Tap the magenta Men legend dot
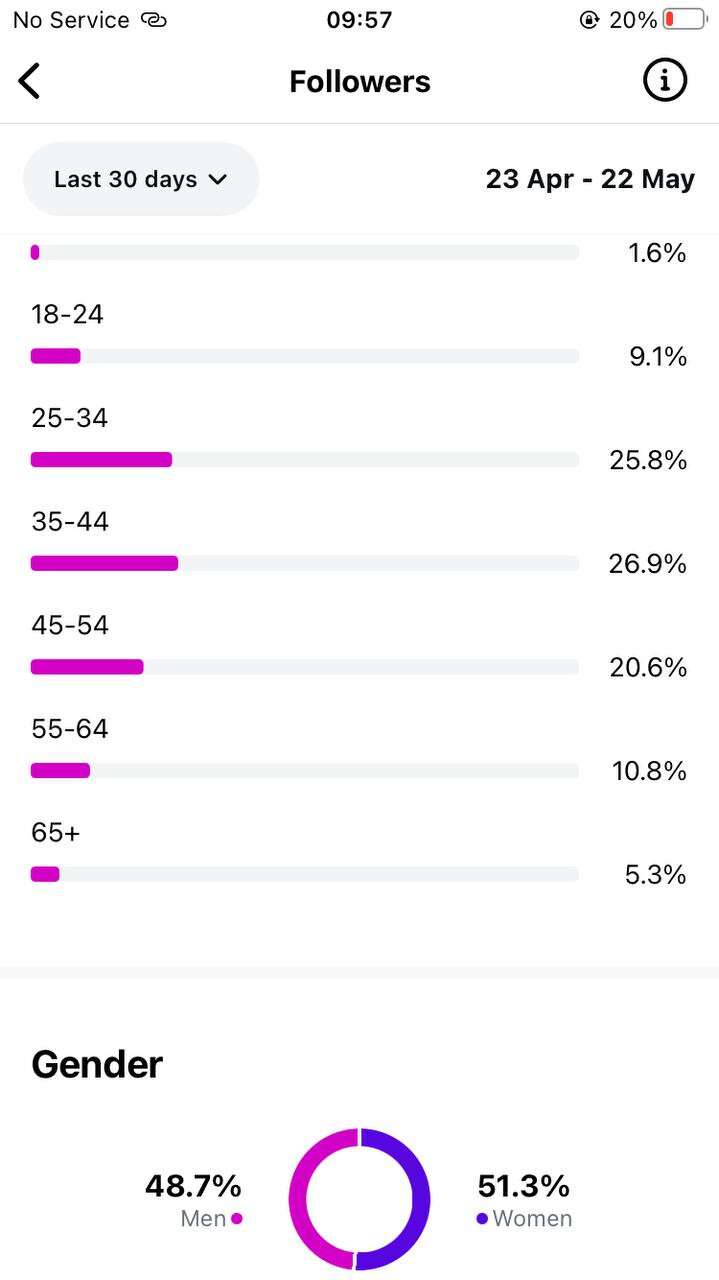This screenshot has height=1280, width=719. [237, 1218]
